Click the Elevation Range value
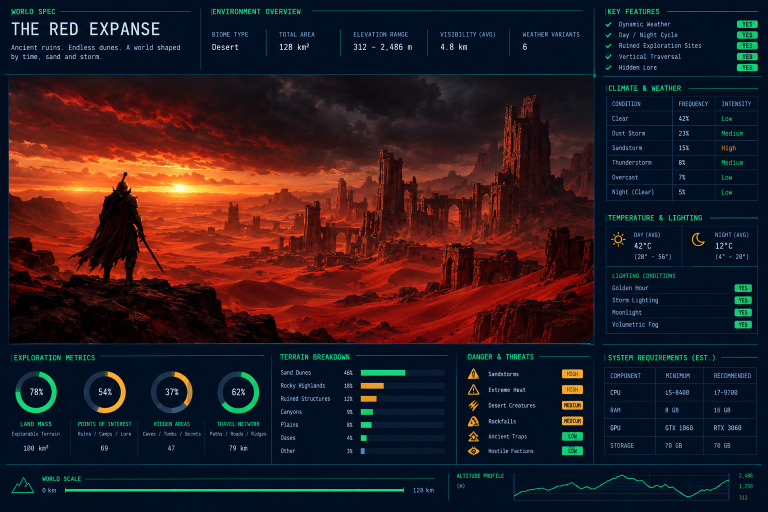The height and width of the screenshot is (512, 768). point(383,48)
